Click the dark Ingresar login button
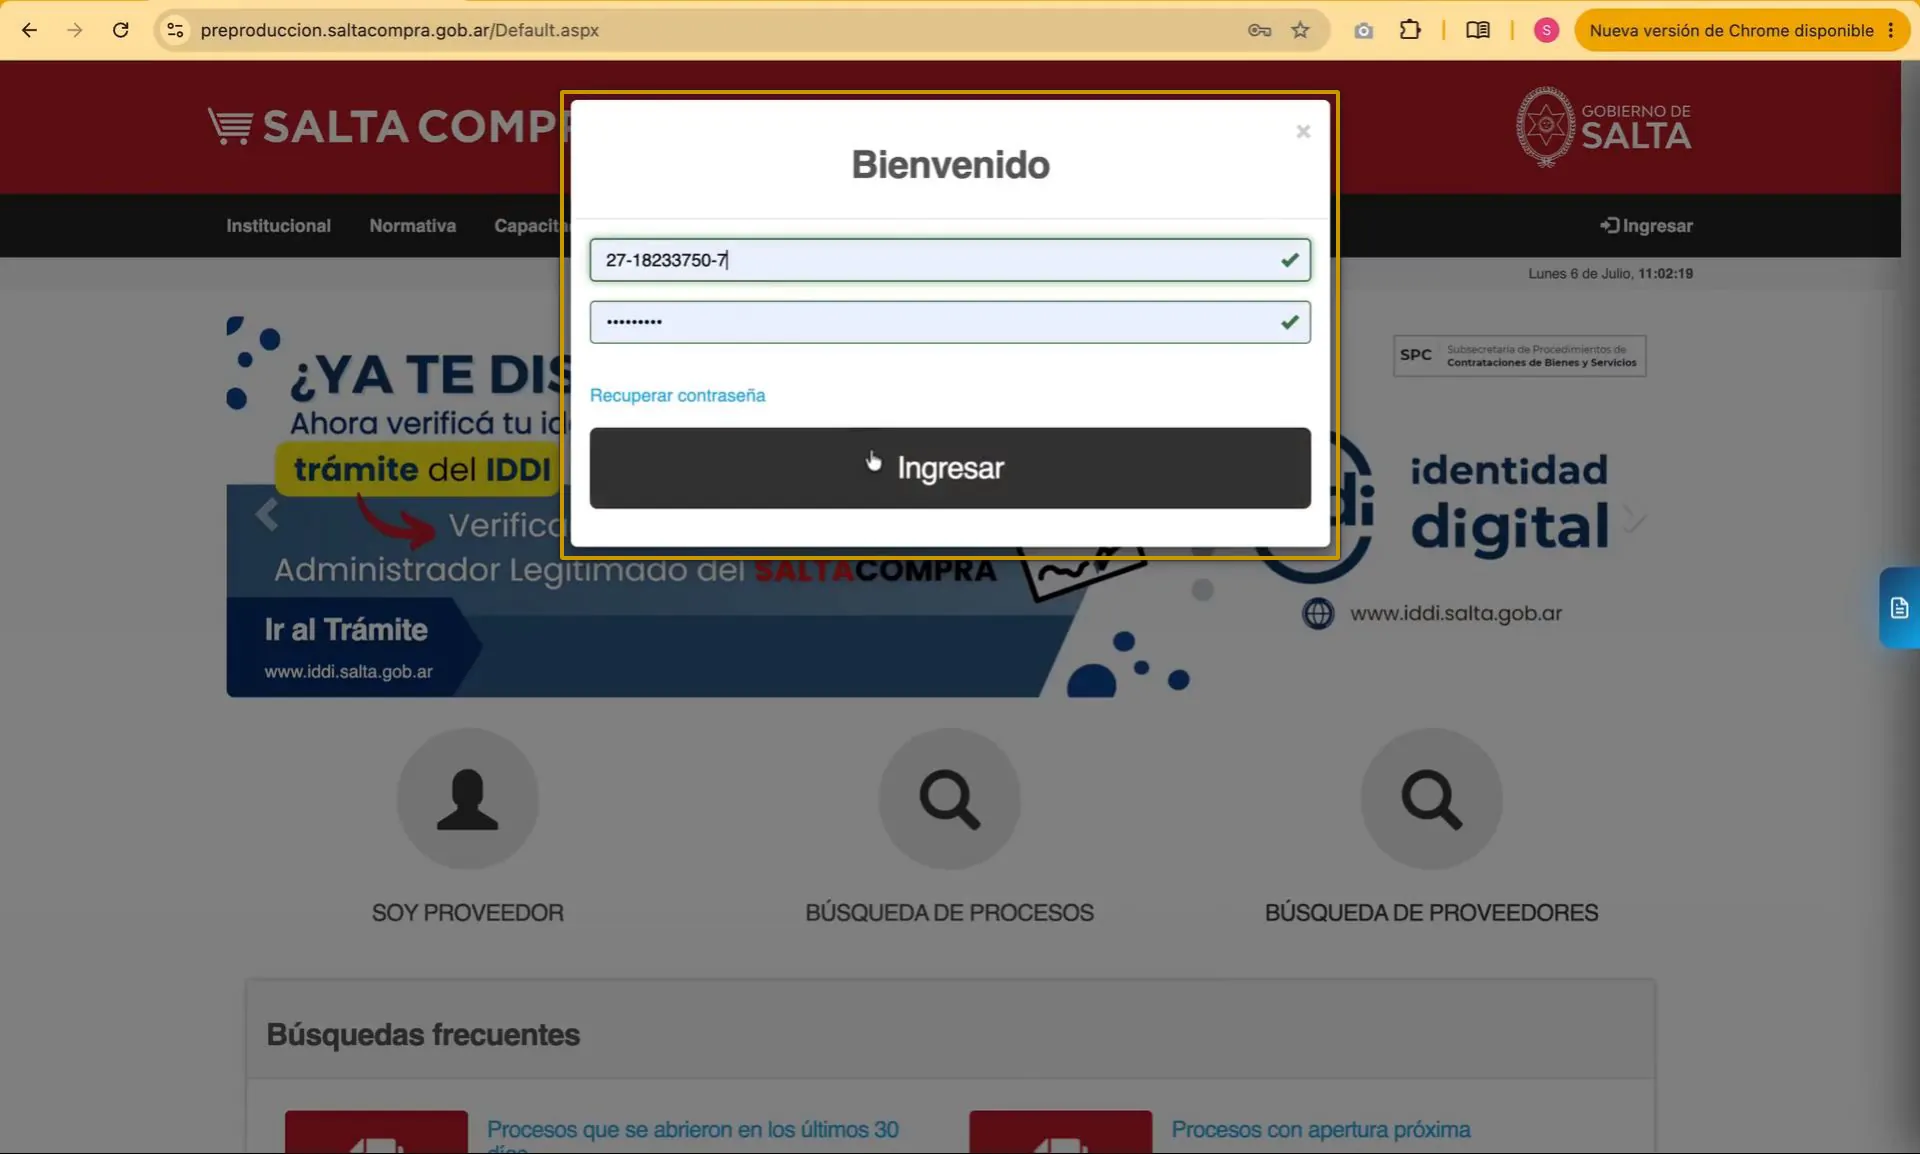Image resolution: width=1920 pixels, height=1154 pixels. [x=950, y=468]
